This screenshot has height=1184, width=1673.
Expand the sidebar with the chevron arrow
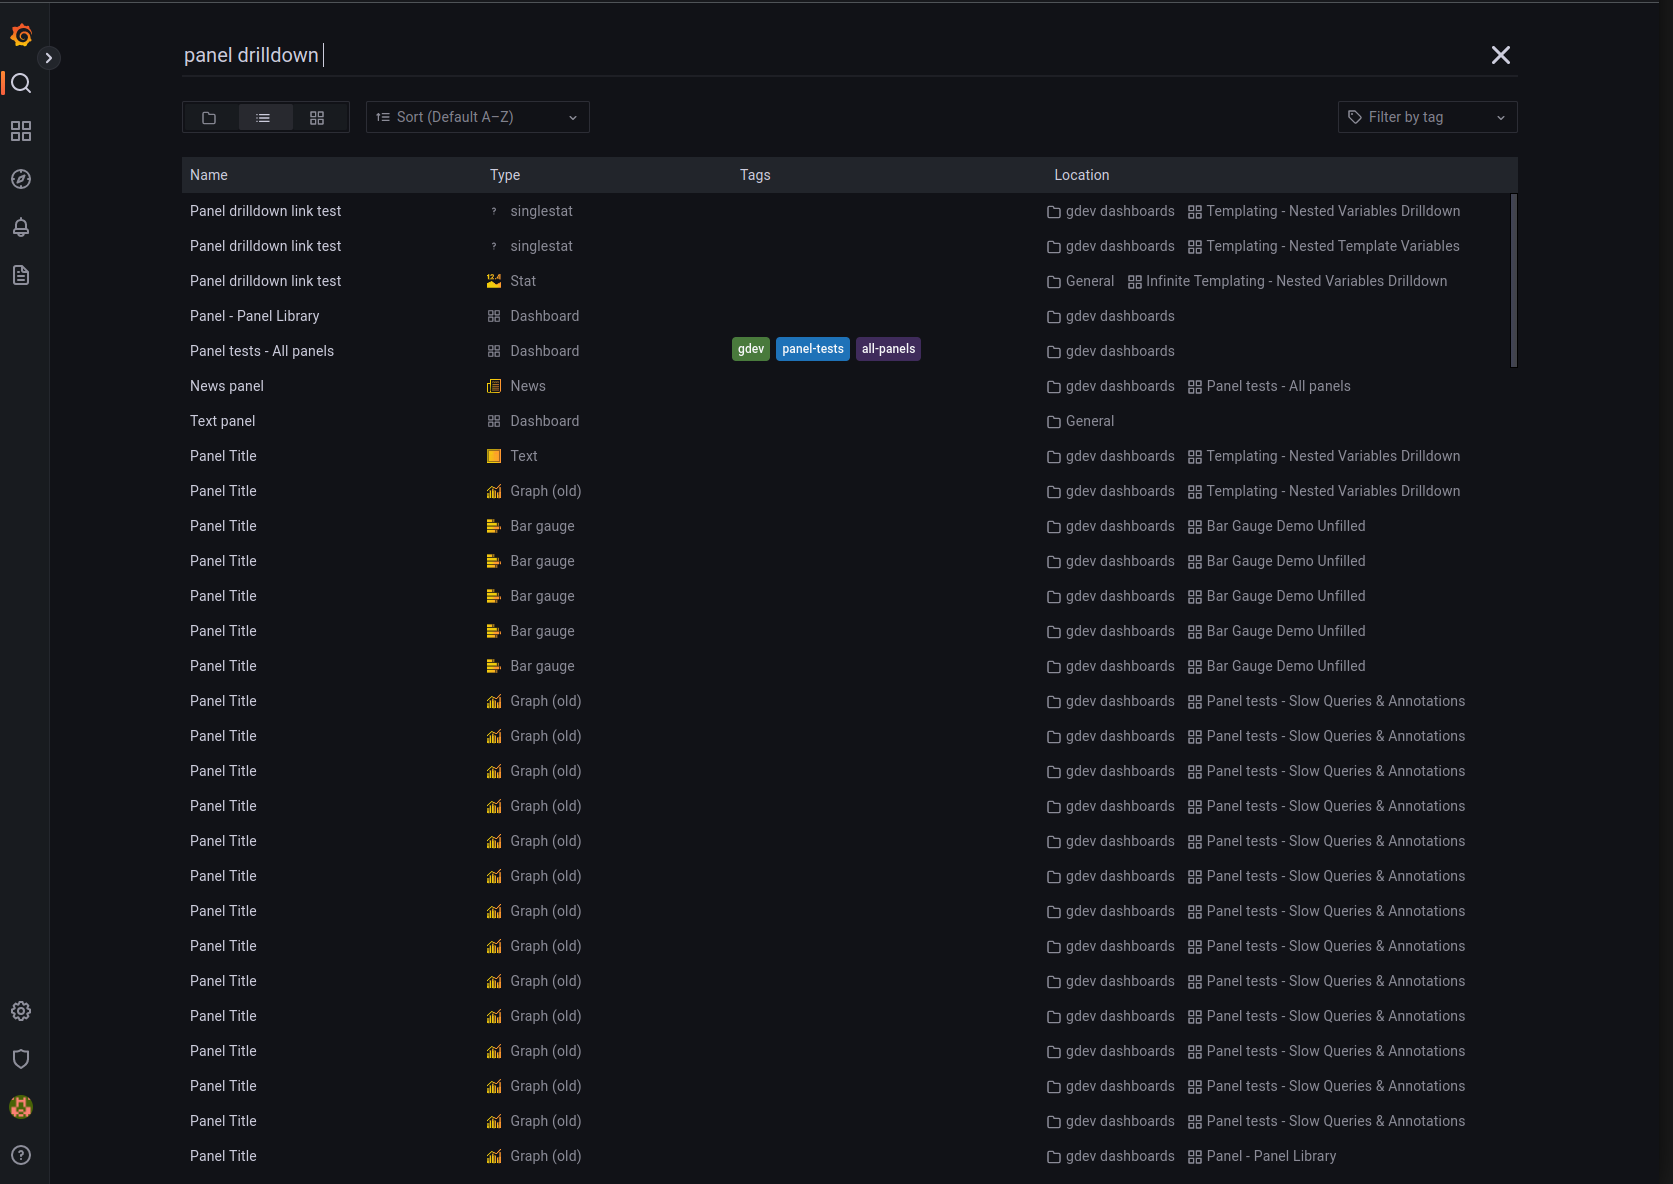click(49, 58)
